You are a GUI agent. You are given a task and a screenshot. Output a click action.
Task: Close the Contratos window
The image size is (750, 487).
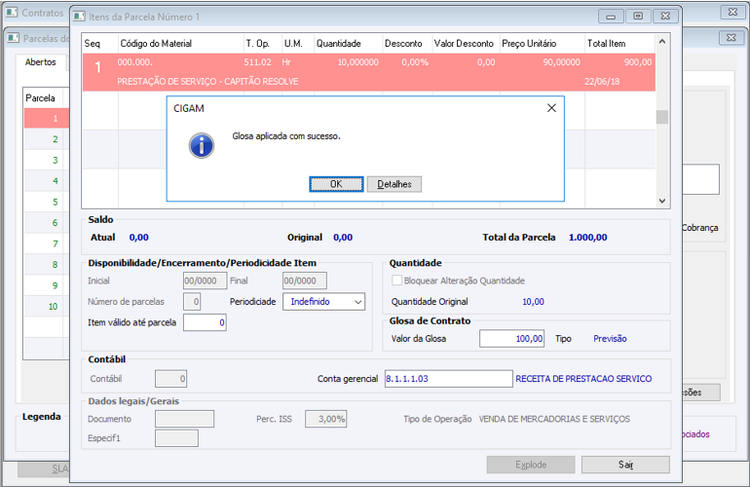(733, 12)
